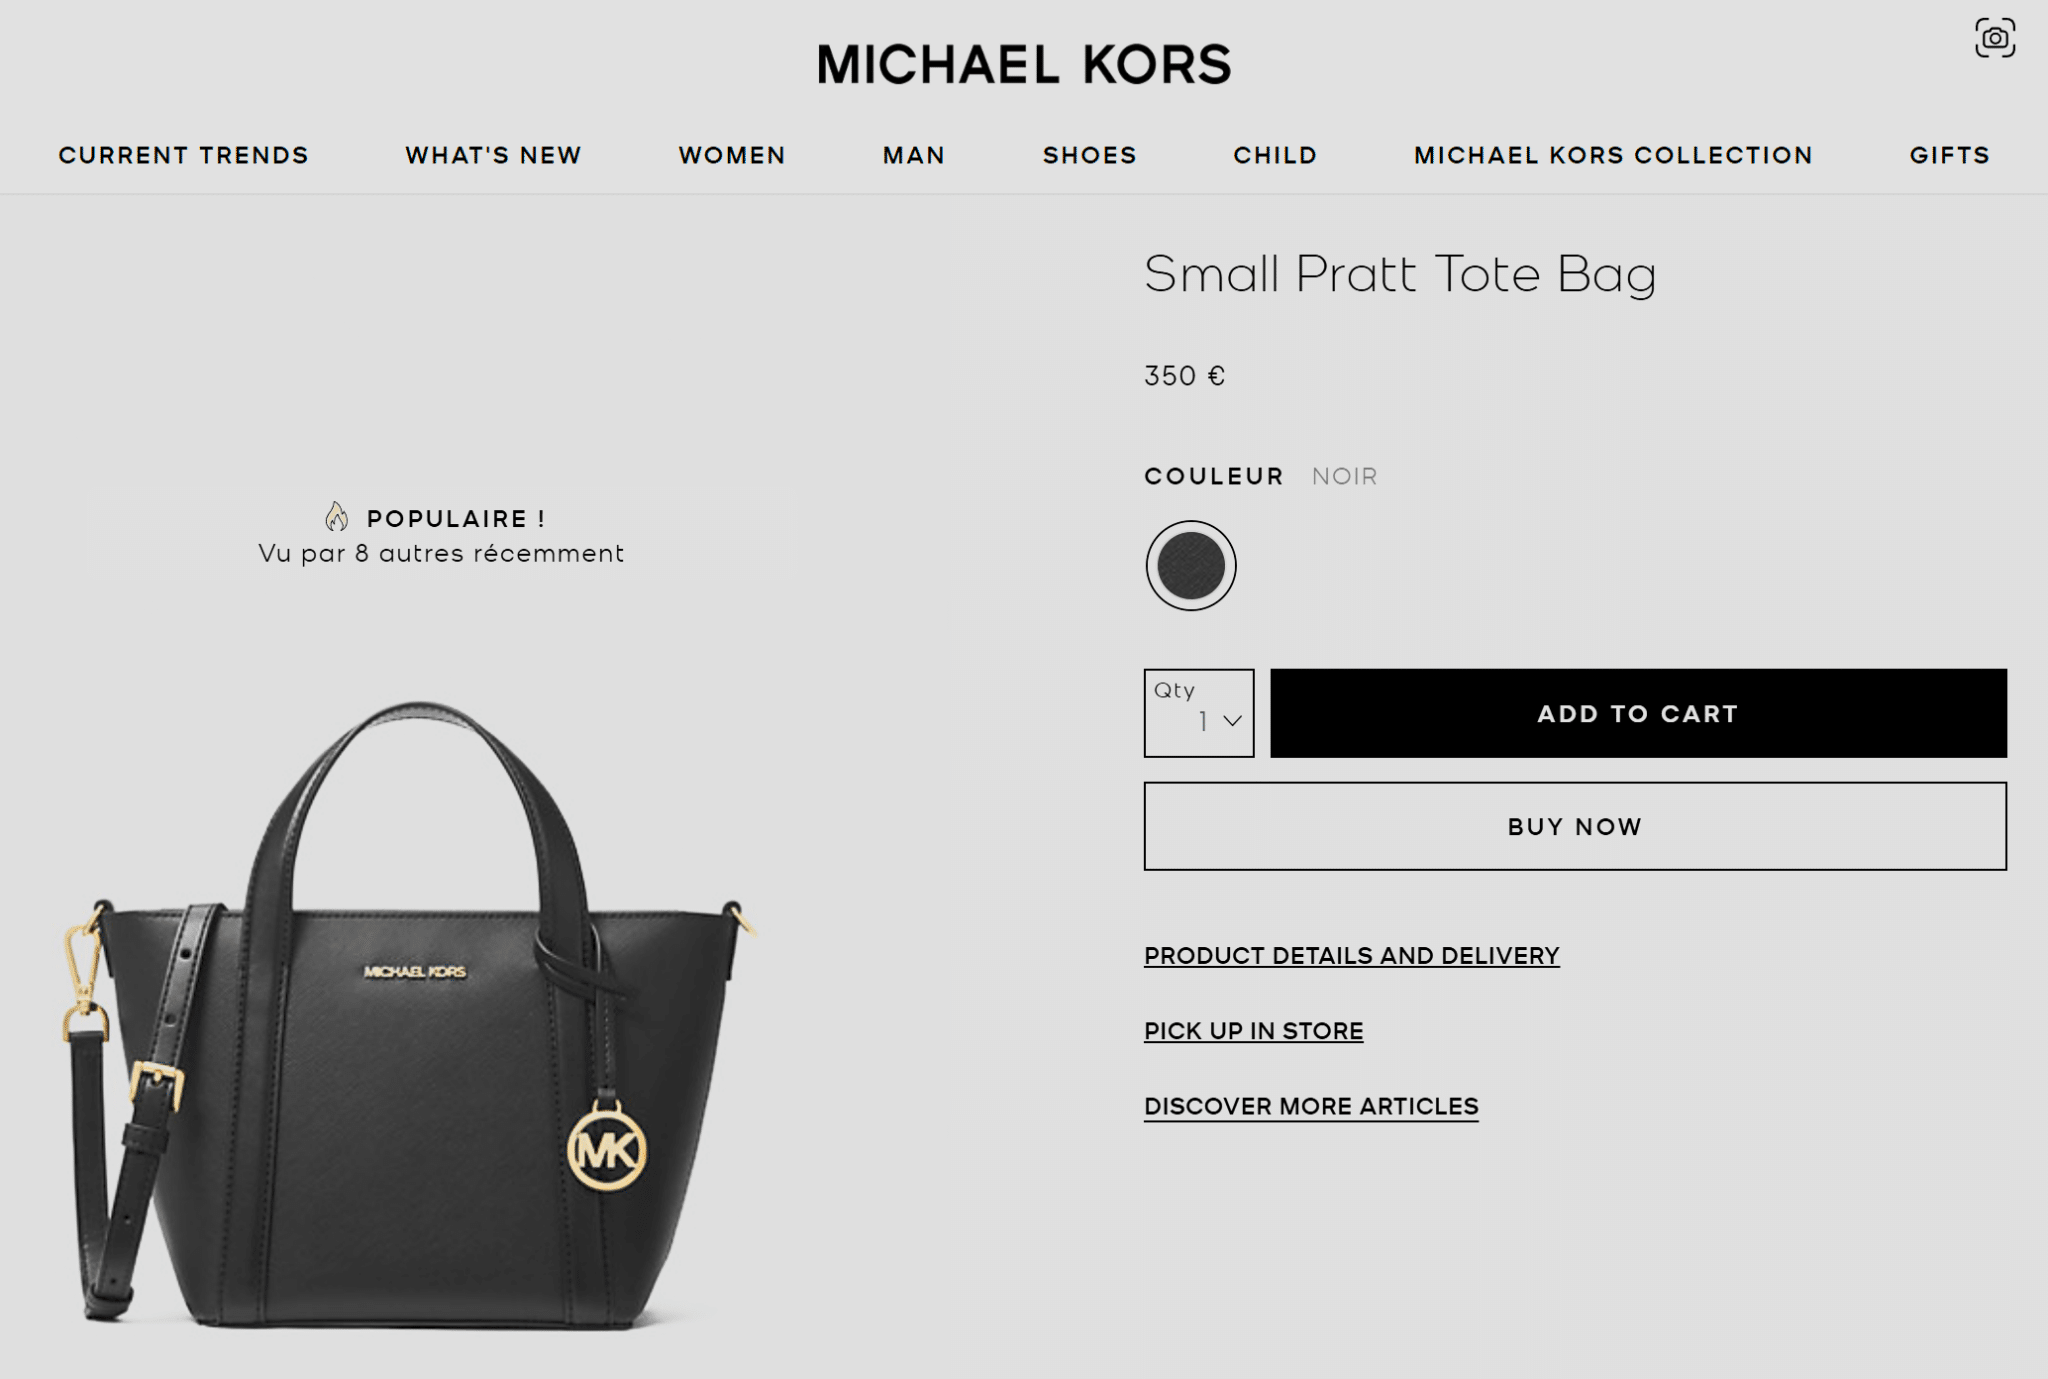The width and height of the screenshot is (2048, 1379).
Task: Open the Shoes category
Action: point(1089,155)
